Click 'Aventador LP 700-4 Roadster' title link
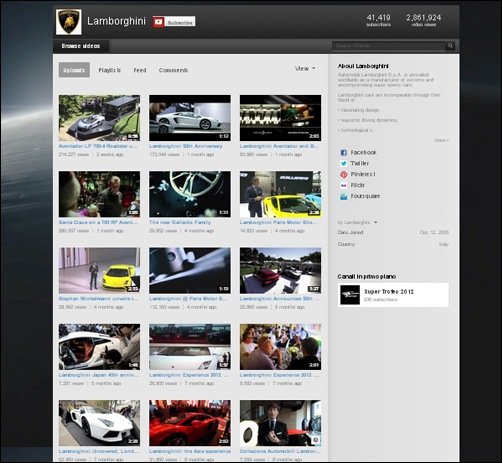This screenshot has width=502, height=463. point(98,146)
